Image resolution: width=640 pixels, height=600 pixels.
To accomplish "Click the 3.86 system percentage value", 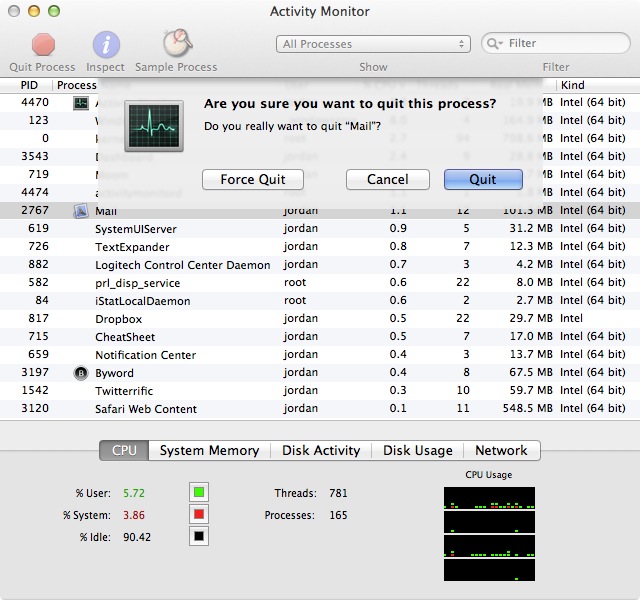I will pos(134,515).
